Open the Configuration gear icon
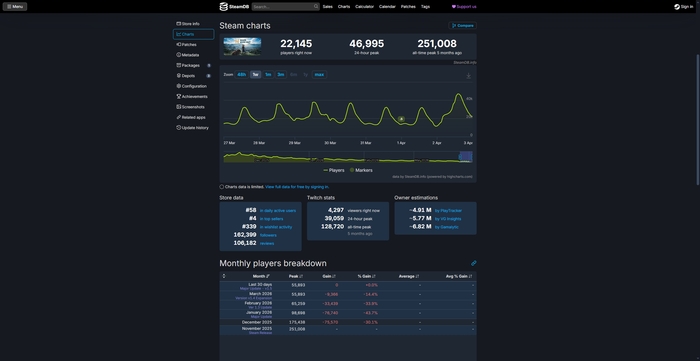This screenshot has width=700, height=361. tap(179, 86)
